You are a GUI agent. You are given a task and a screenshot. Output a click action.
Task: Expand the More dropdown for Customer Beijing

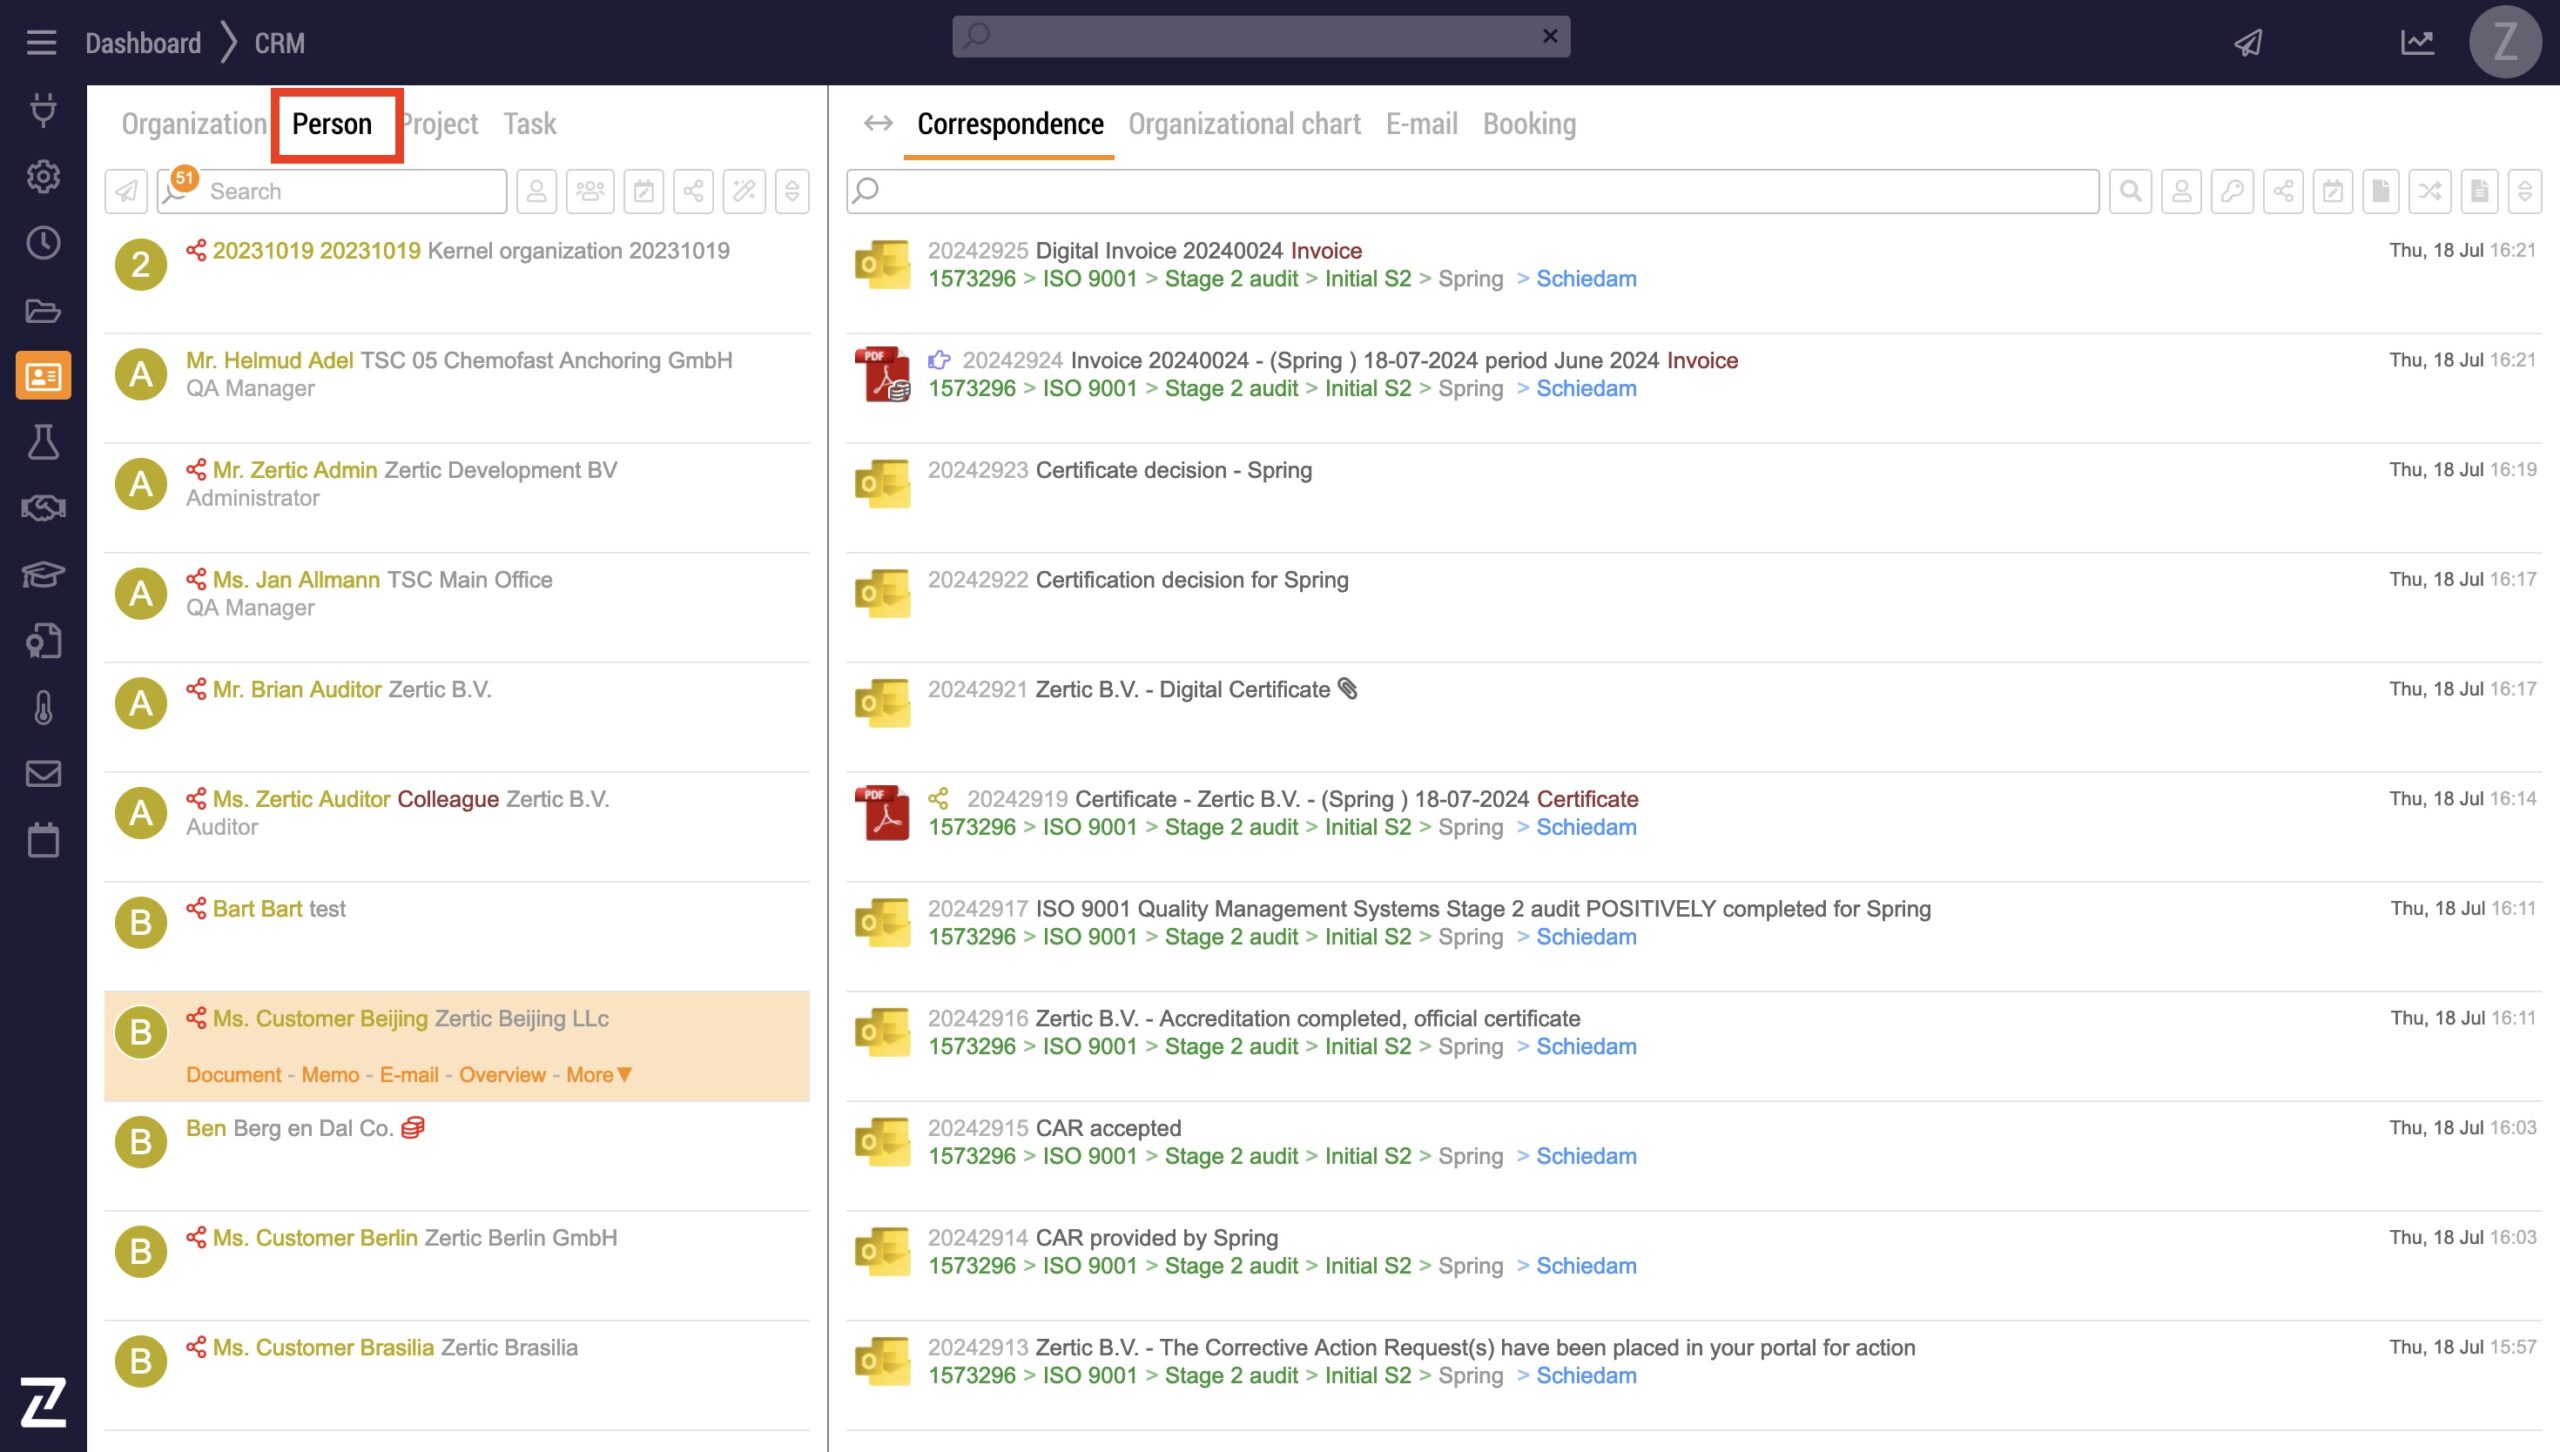(599, 1075)
